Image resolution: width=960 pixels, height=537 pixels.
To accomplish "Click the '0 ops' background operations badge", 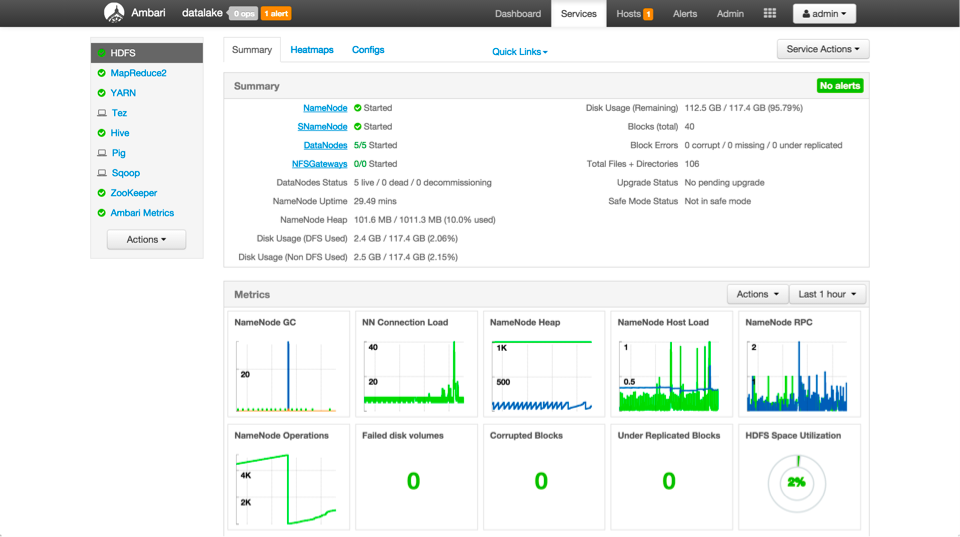I will (243, 14).
